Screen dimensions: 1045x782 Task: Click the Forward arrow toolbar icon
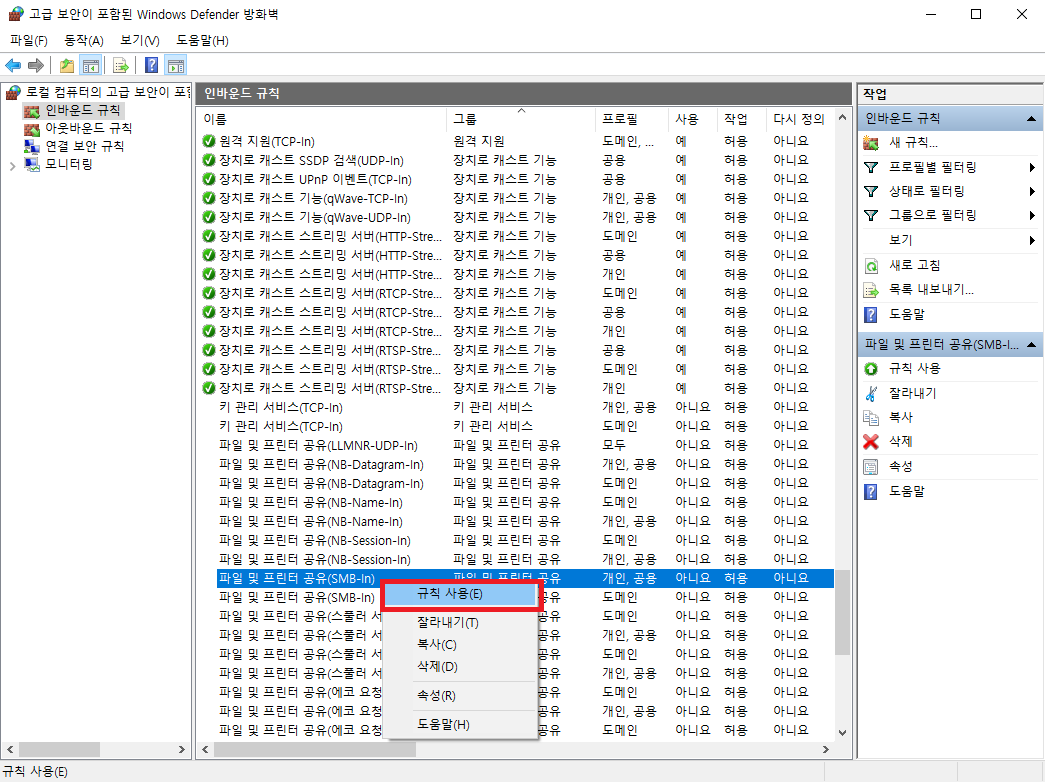[36, 65]
